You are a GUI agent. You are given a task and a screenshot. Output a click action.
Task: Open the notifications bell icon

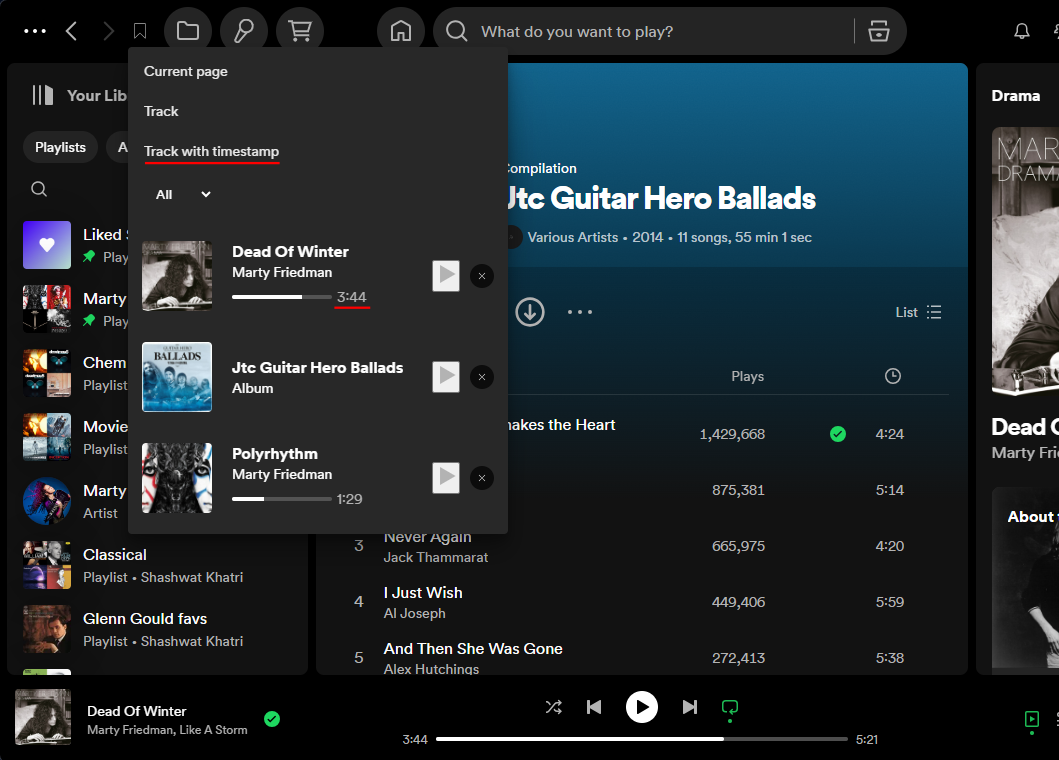click(1021, 31)
